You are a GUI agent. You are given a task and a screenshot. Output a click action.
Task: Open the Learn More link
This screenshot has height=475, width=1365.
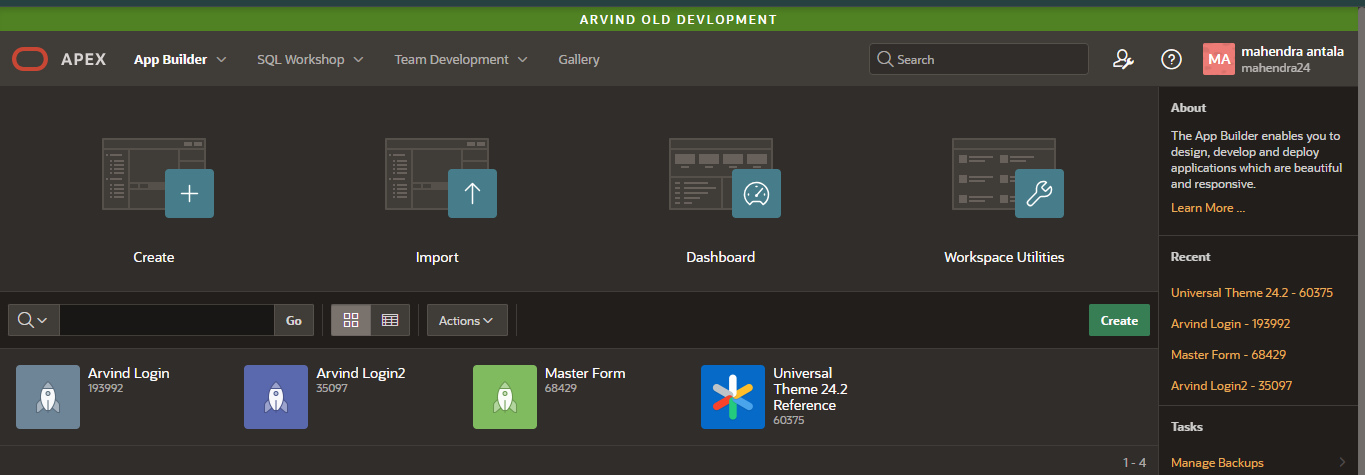1207,208
